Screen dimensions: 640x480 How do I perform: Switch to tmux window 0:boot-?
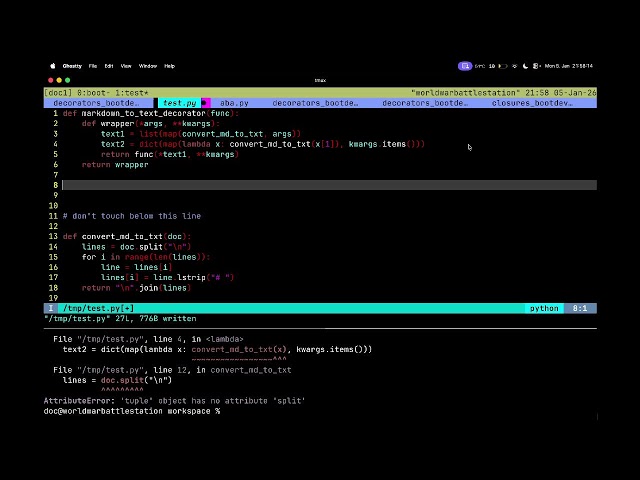tap(93, 93)
